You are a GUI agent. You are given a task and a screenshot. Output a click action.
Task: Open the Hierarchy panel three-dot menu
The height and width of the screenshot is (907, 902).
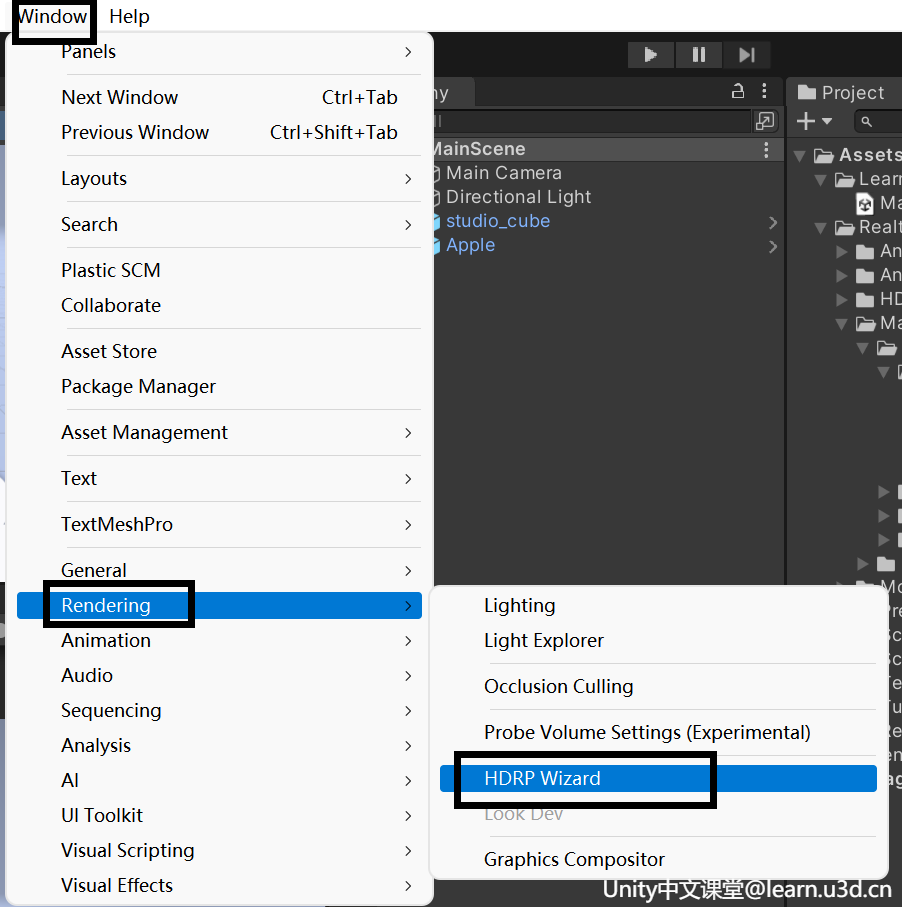(764, 91)
